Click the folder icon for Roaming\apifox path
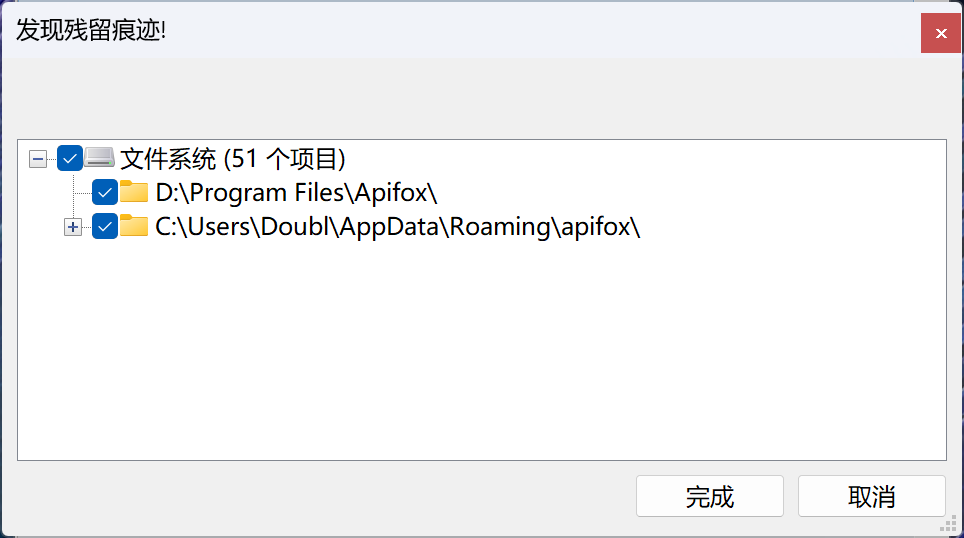Image resolution: width=964 pixels, height=538 pixels. [134, 225]
